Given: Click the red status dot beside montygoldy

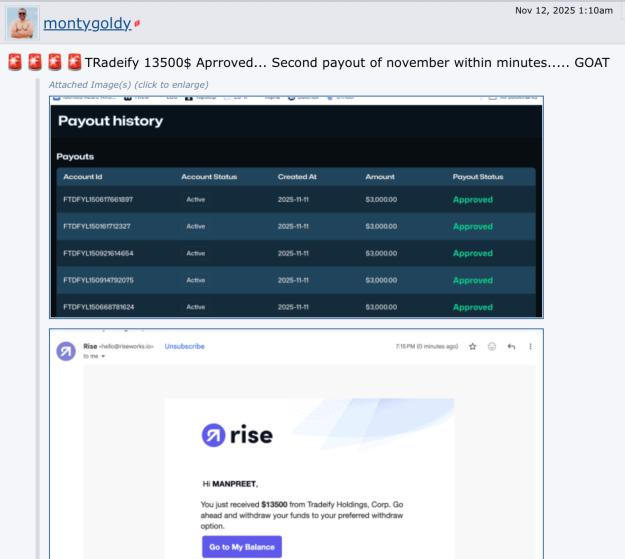Looking at the screenshot, I should 137,24.
